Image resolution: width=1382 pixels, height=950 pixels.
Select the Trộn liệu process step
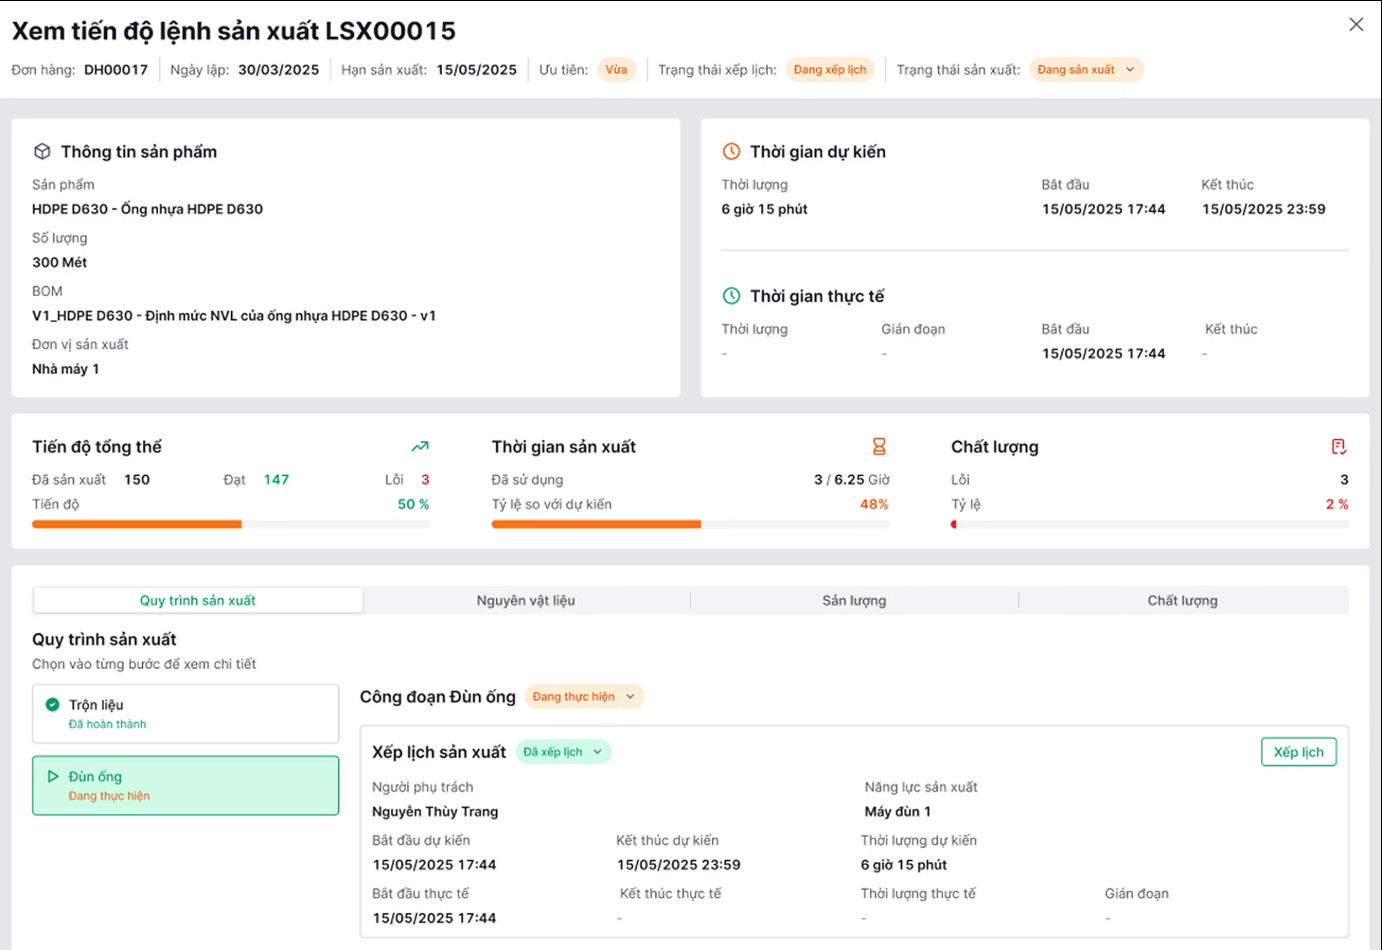[x=186, y=714]
